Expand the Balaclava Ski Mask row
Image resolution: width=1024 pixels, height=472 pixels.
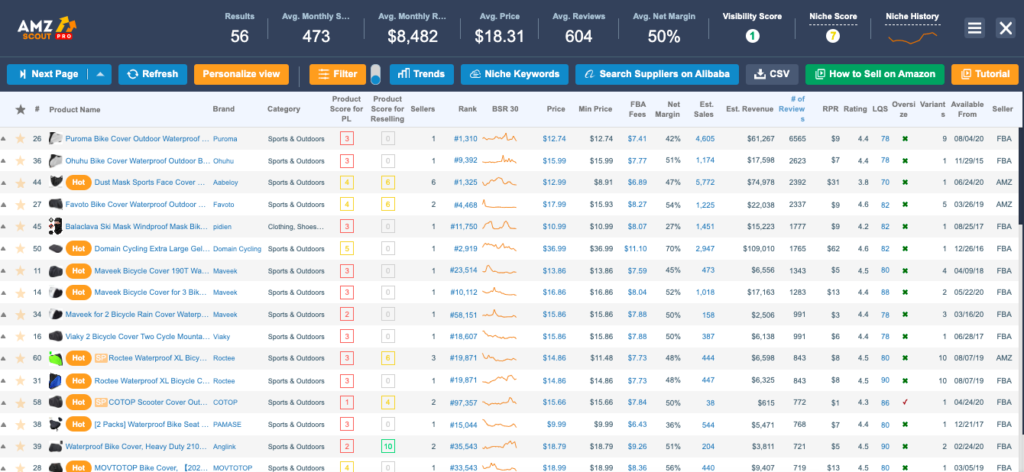[x=3, y=227]
